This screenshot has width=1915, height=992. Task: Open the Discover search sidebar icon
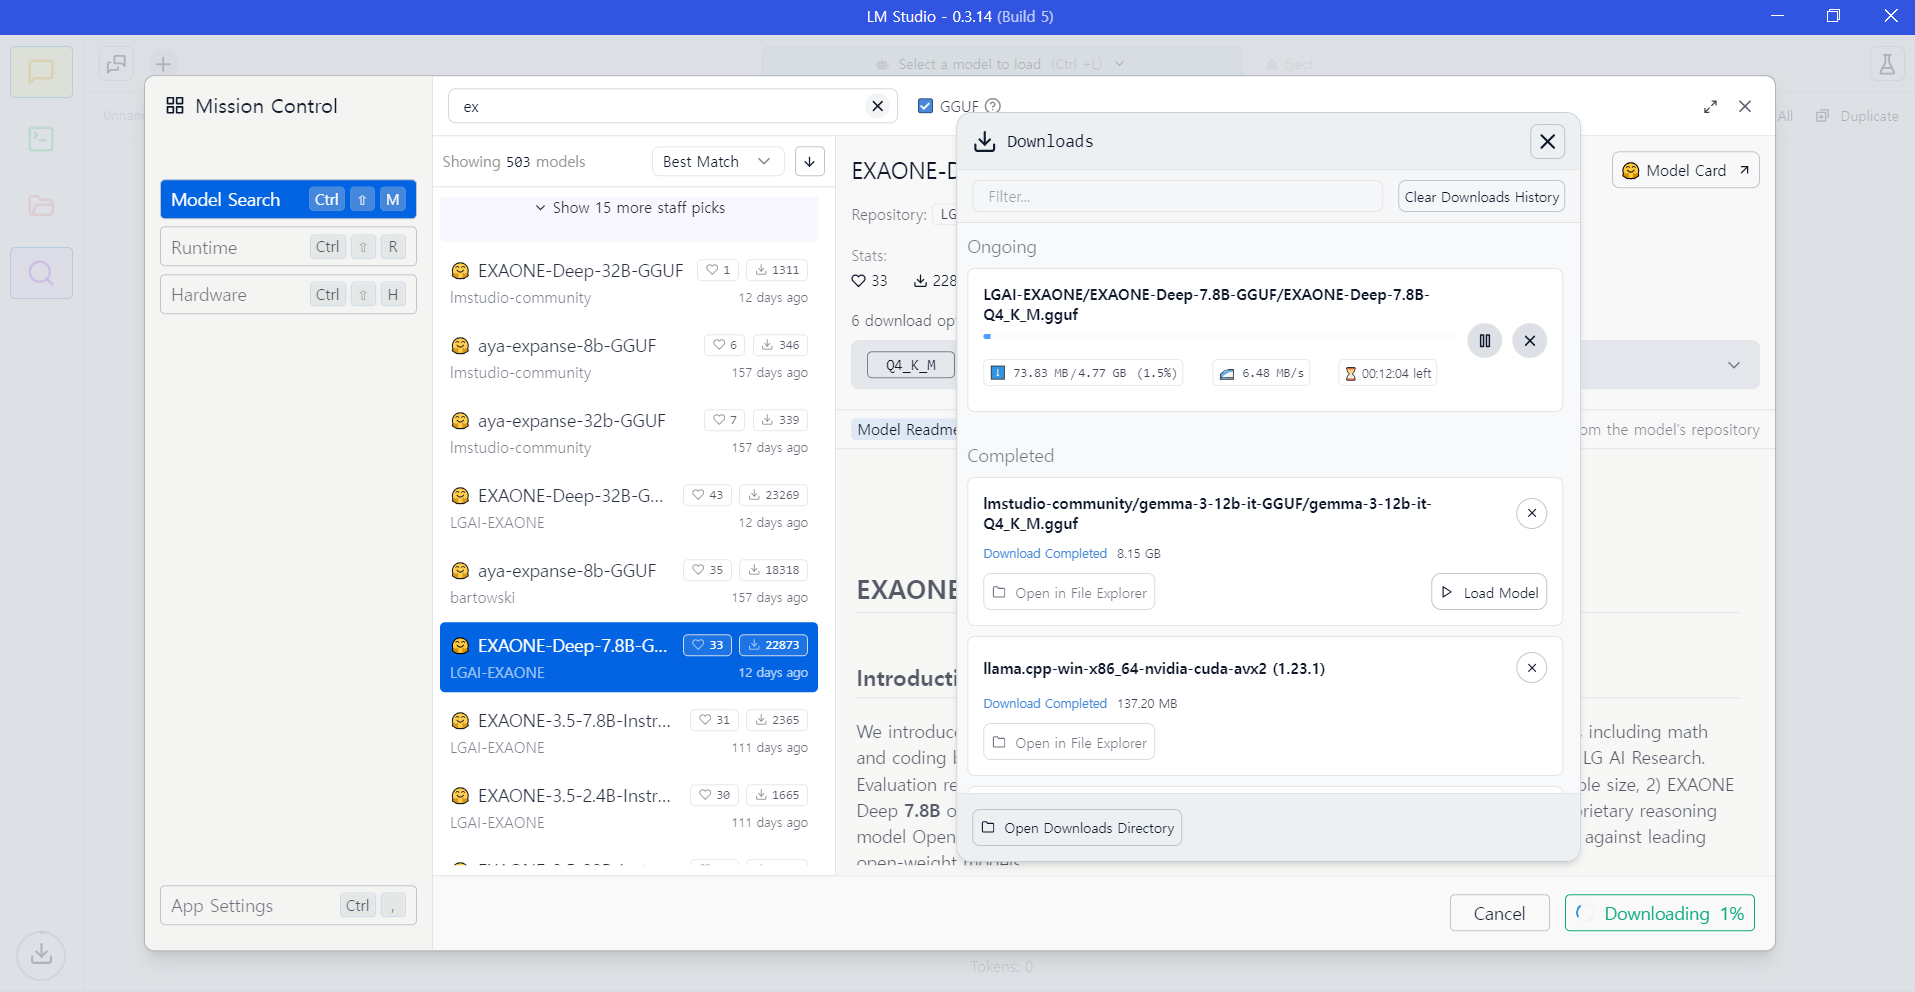pyautogui.click(x=41, y=273)
